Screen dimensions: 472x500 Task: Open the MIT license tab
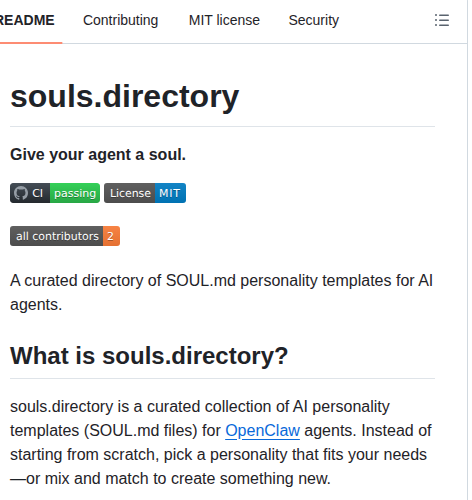pos(224,20)
